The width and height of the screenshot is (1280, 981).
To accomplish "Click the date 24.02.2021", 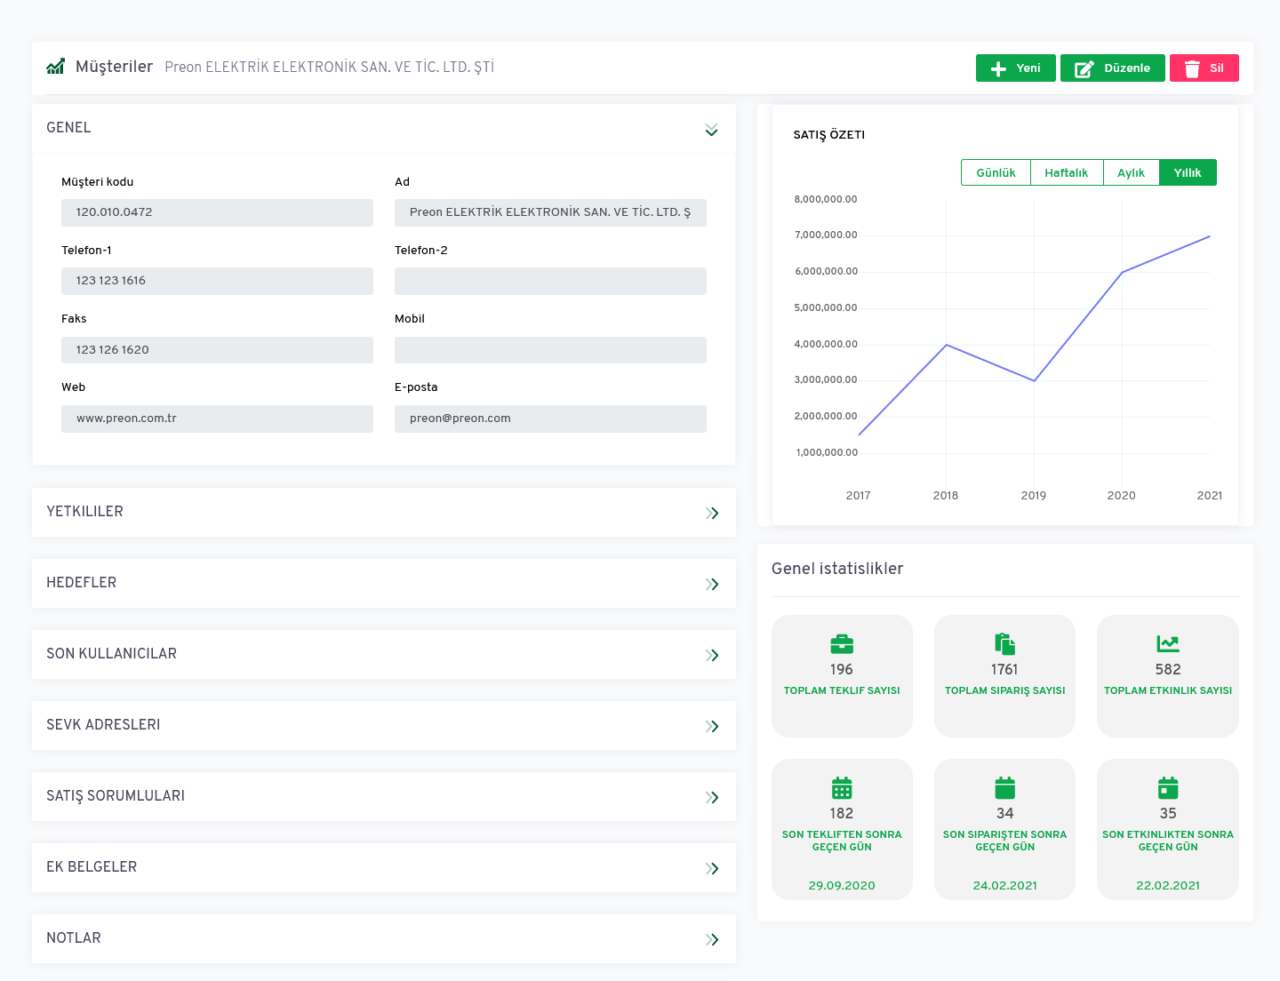I will tap(1005, 885).
